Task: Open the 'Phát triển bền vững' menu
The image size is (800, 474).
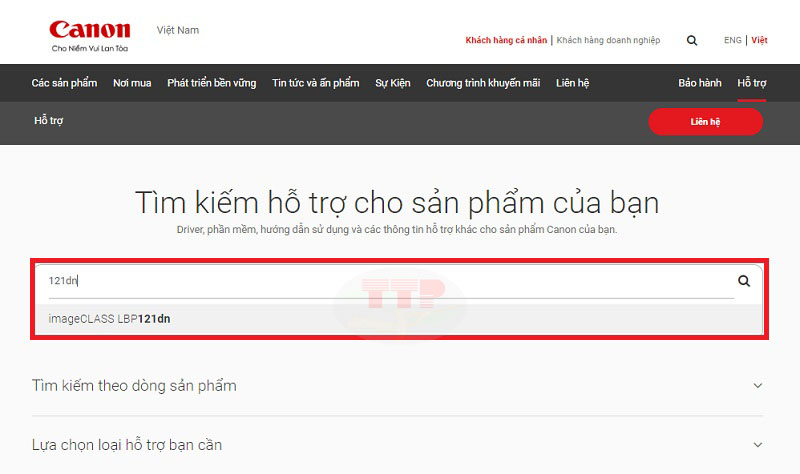Action: [212, 83]
